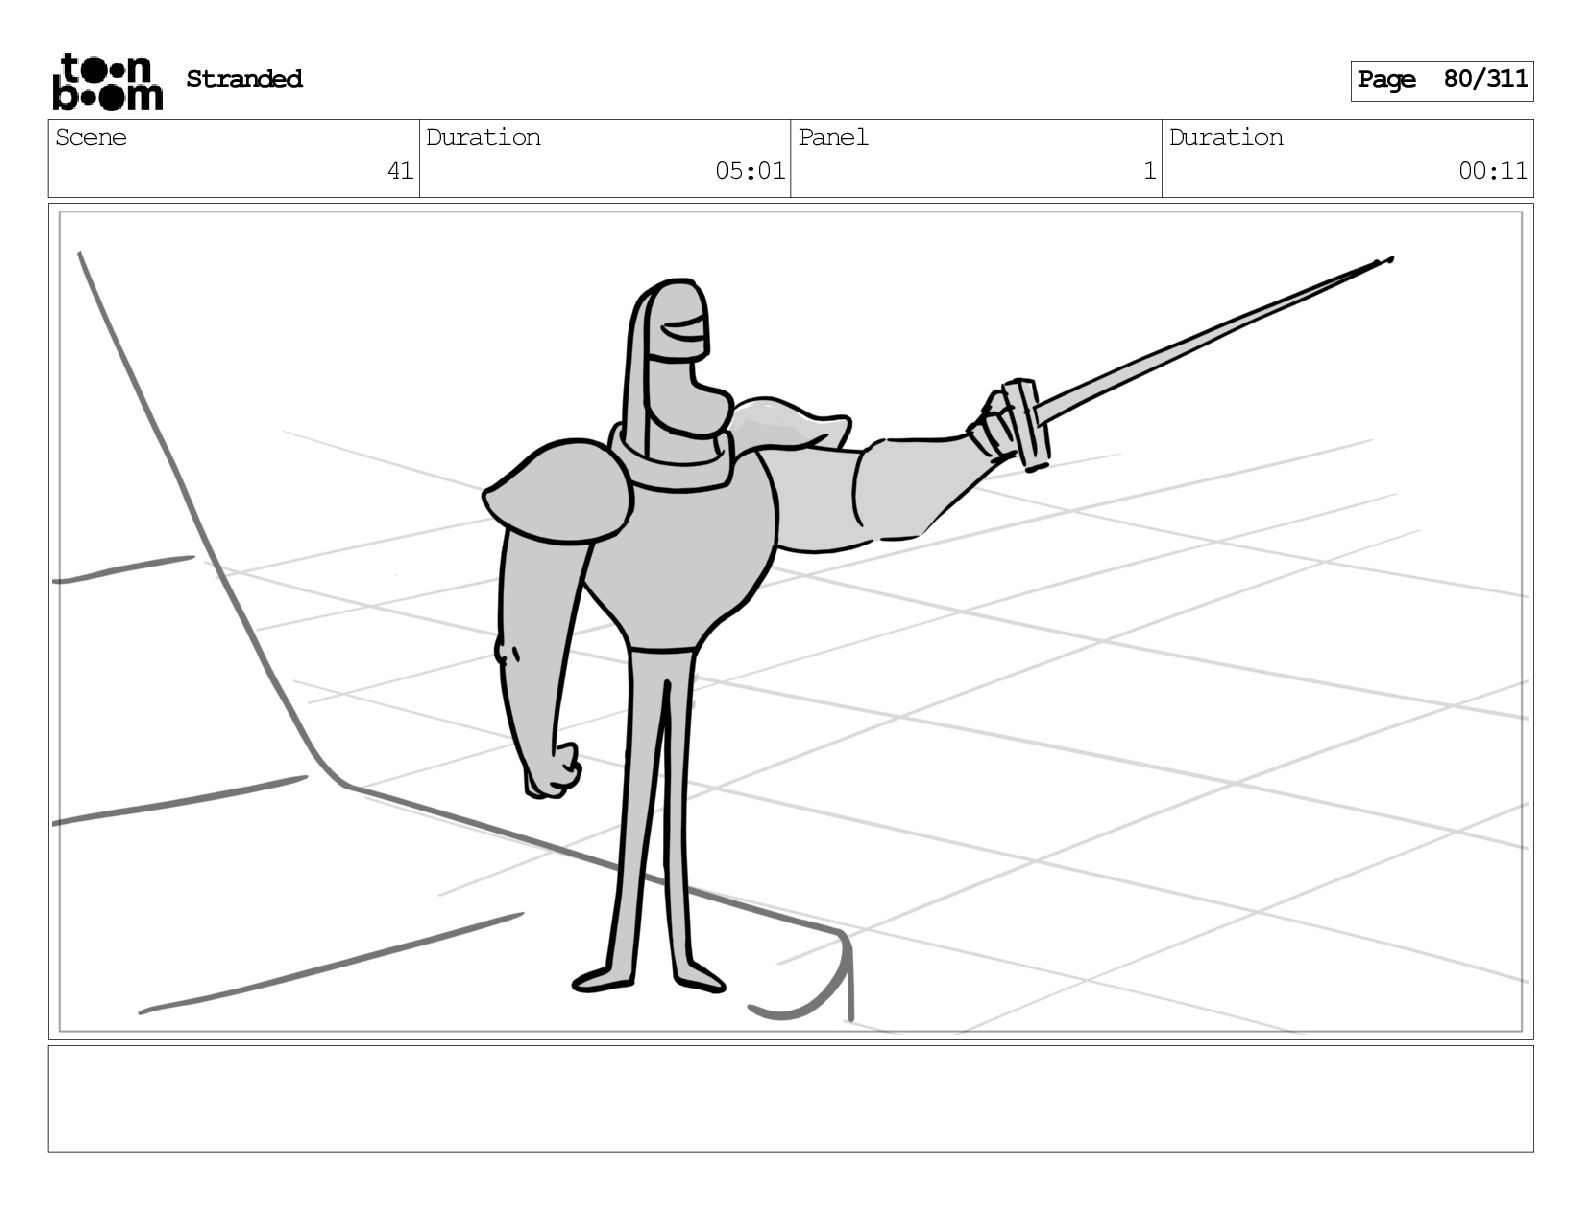Select panel number '1'
This screenshot has height=1224, width=1584.
(x=1150, y=171)
